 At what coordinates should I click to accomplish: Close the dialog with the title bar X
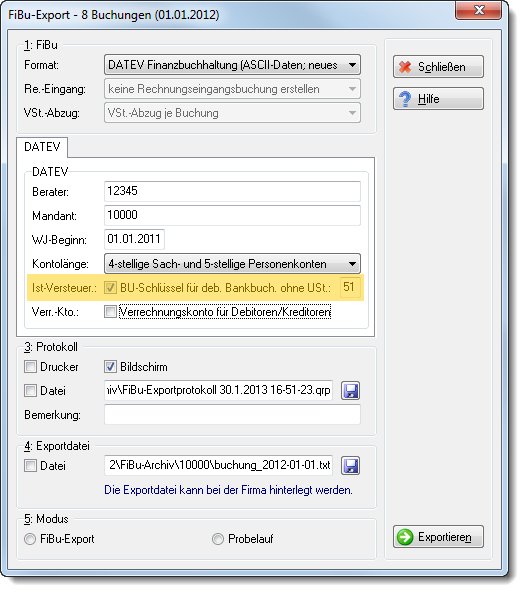click(479, 10)
